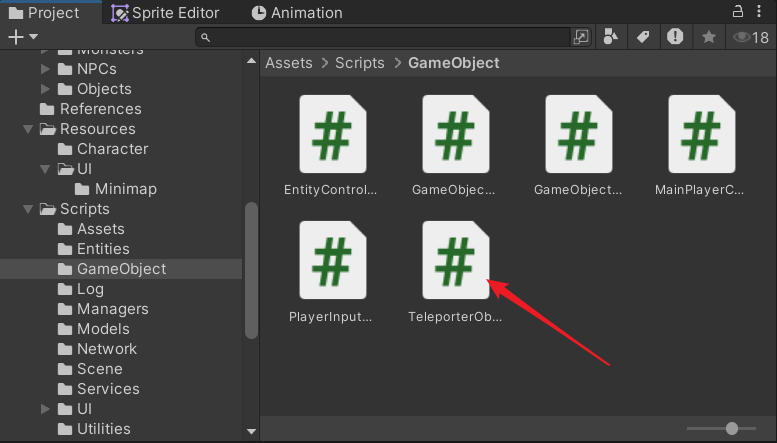This screenshot has width=777, height=443.
Task: Show console errors via the exclamation icon
Action: click(676, 37)
